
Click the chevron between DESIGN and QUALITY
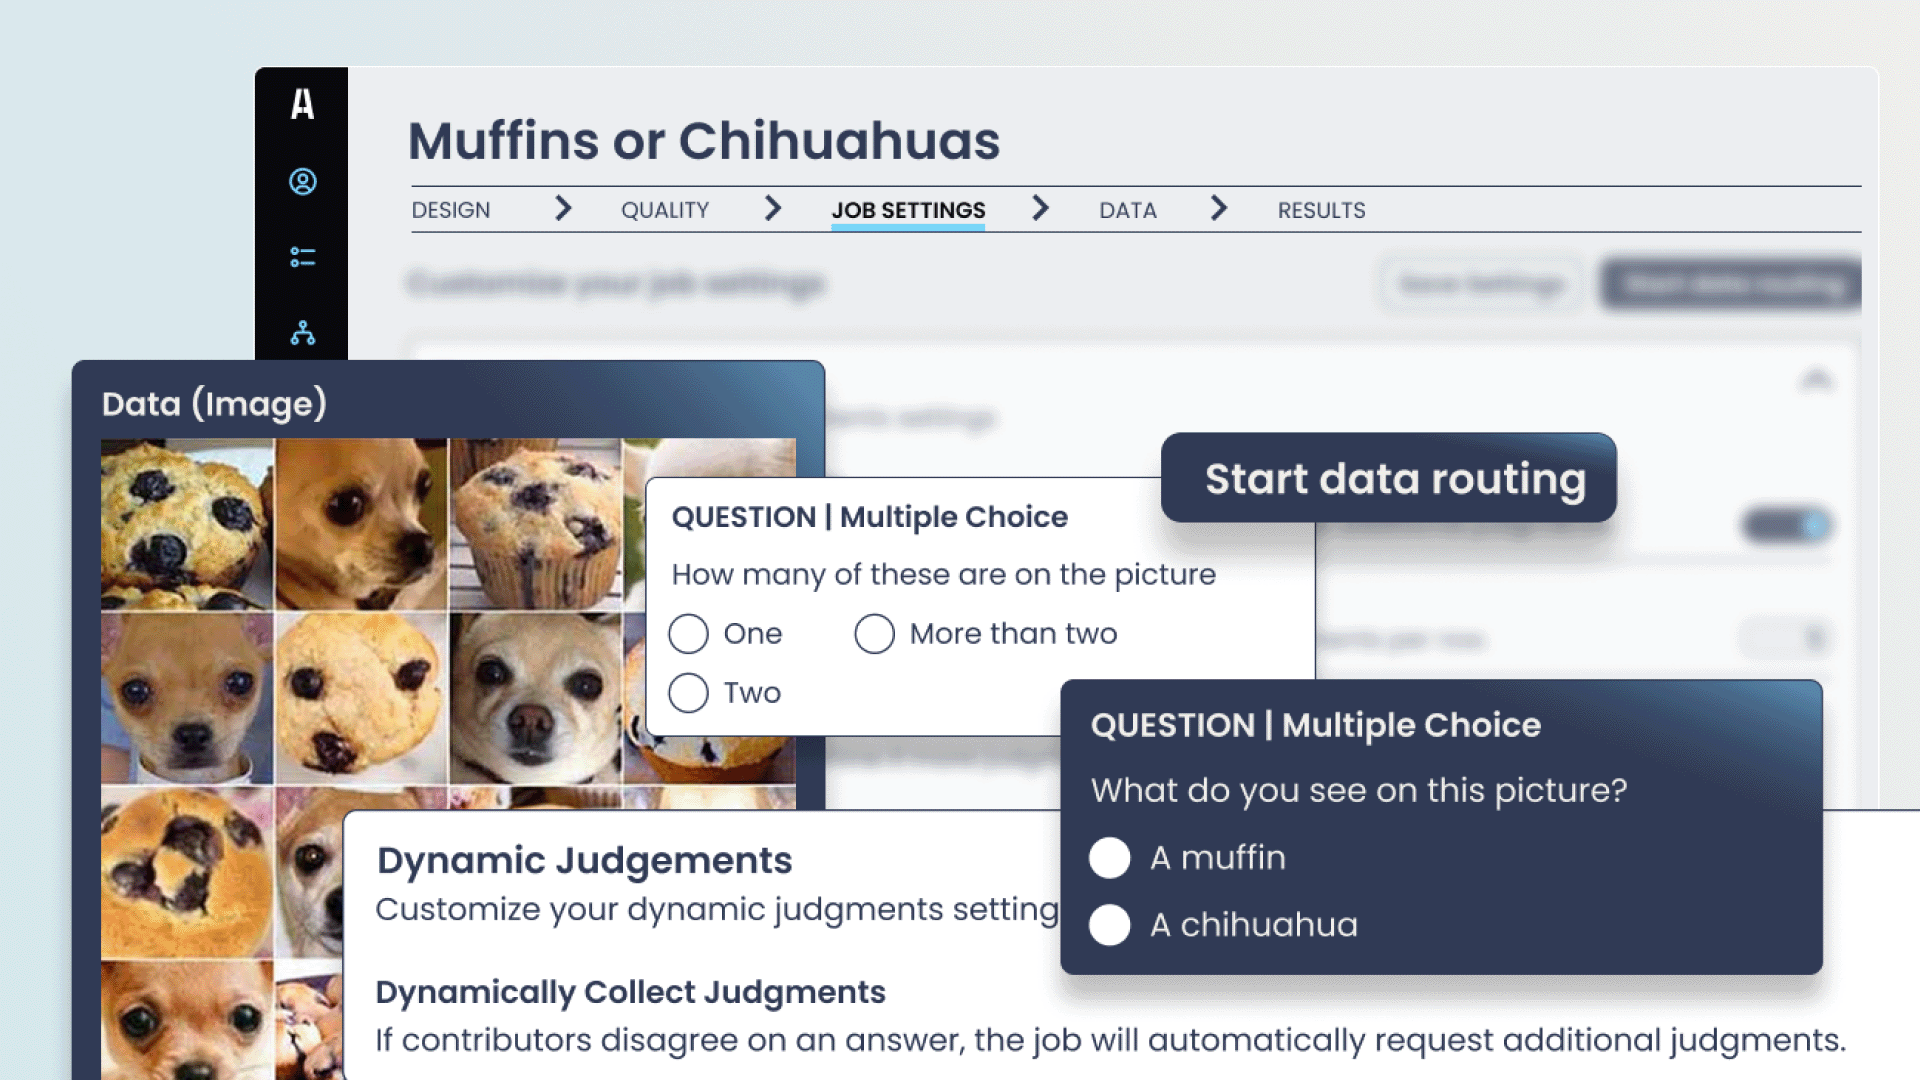[564, 210]
